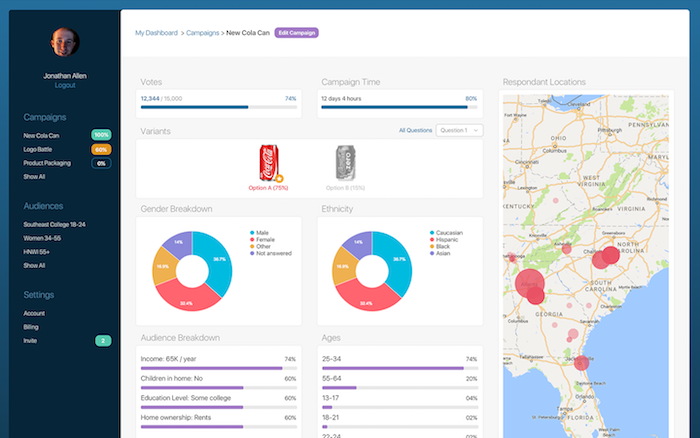This screenshot has width=700, height=438.
Task: Click the 100% badge beside New Cola Can
Action: click(101, 135)
